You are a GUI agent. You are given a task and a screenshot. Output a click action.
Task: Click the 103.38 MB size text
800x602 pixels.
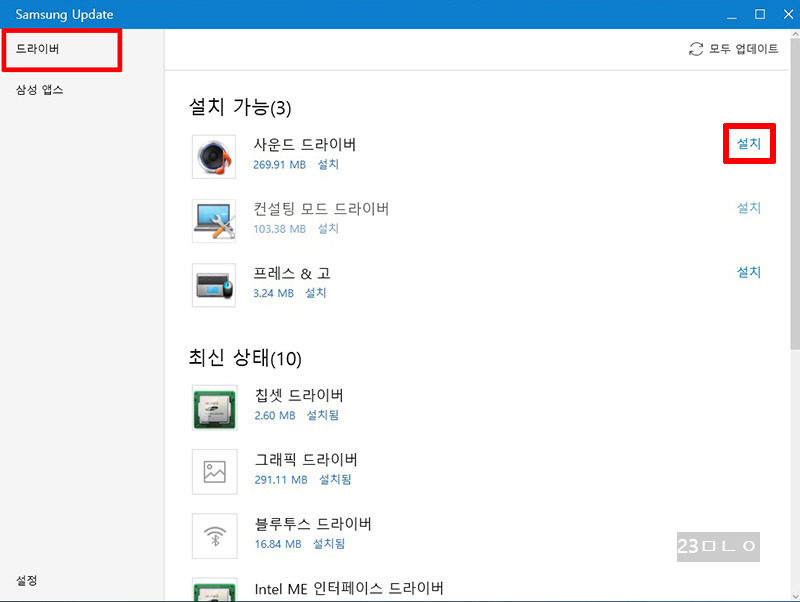point(280,229)
